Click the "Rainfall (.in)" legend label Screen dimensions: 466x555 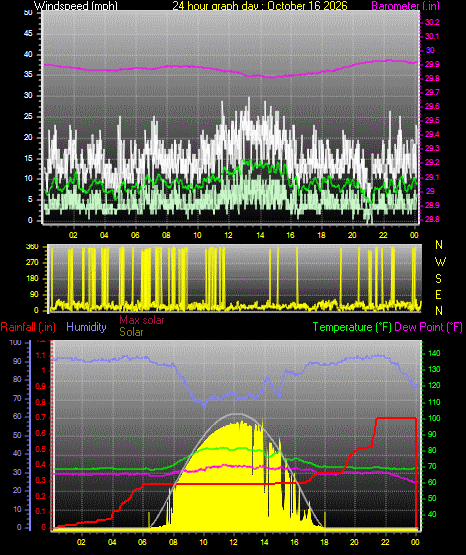tap(28, 327)
